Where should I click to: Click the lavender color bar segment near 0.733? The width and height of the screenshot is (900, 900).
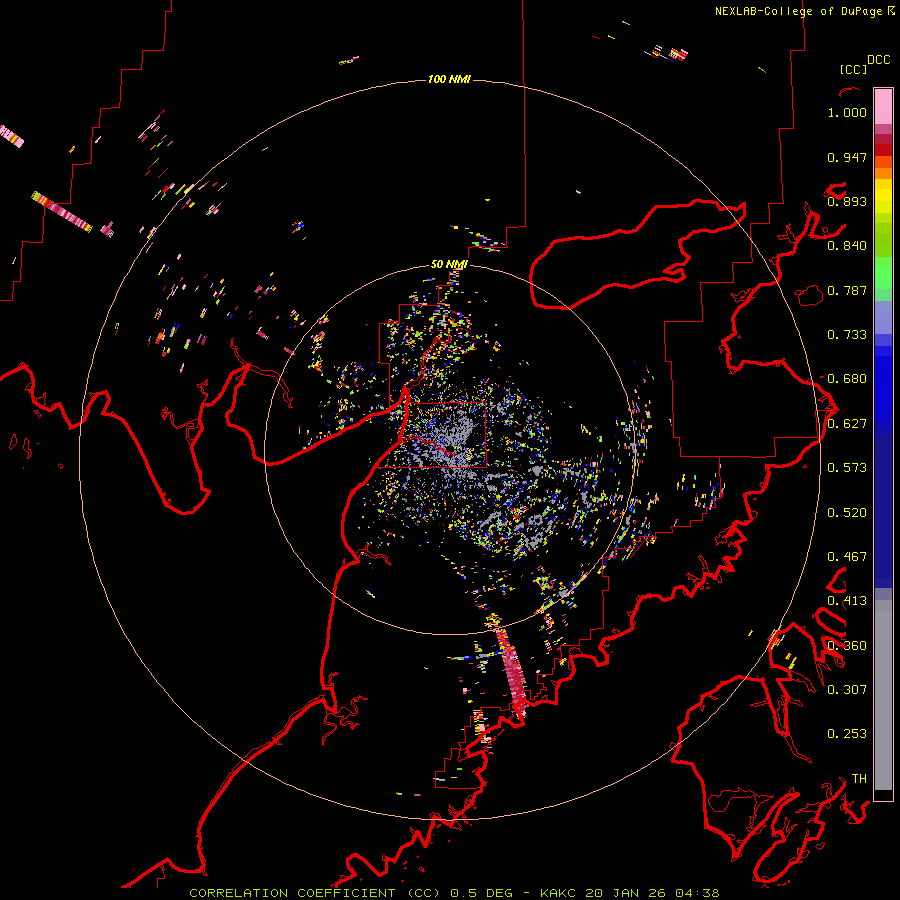[883, 317]
